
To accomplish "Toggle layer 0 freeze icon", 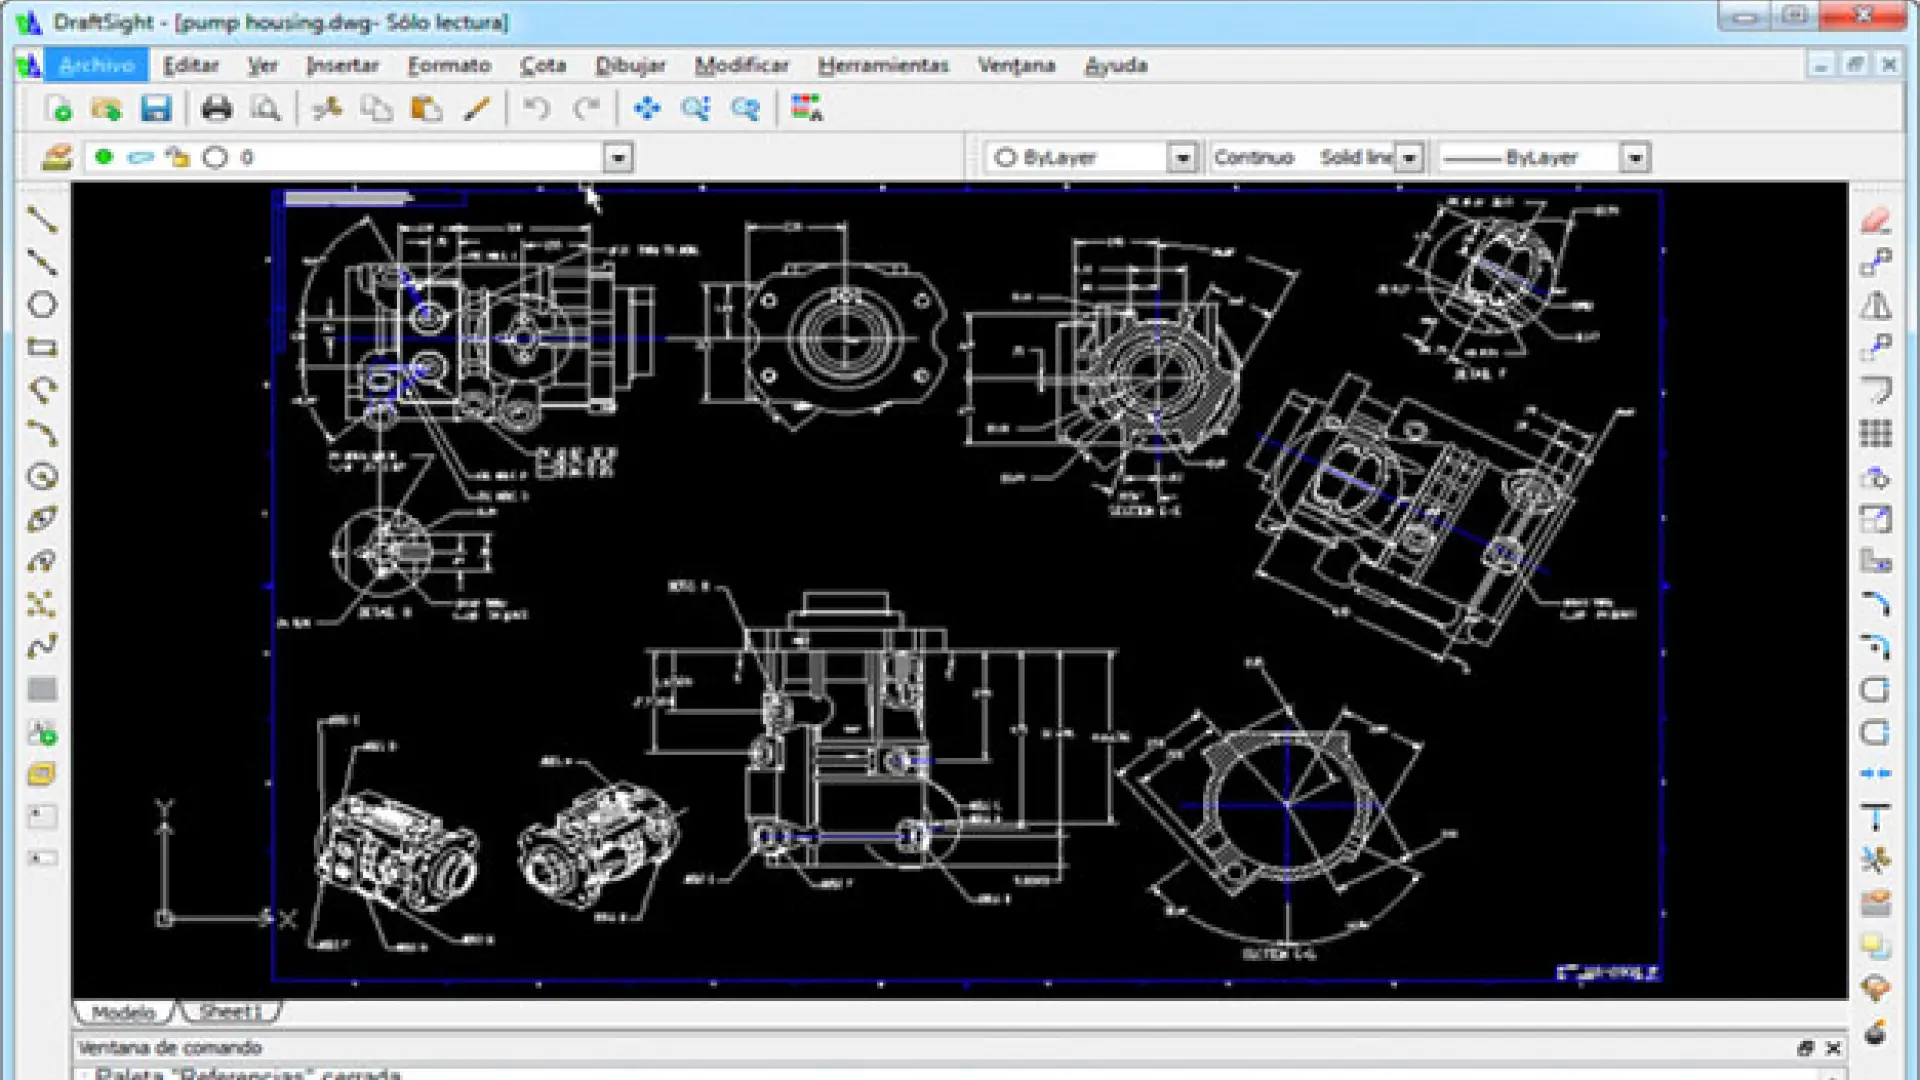I will click(x=141, y=157).
